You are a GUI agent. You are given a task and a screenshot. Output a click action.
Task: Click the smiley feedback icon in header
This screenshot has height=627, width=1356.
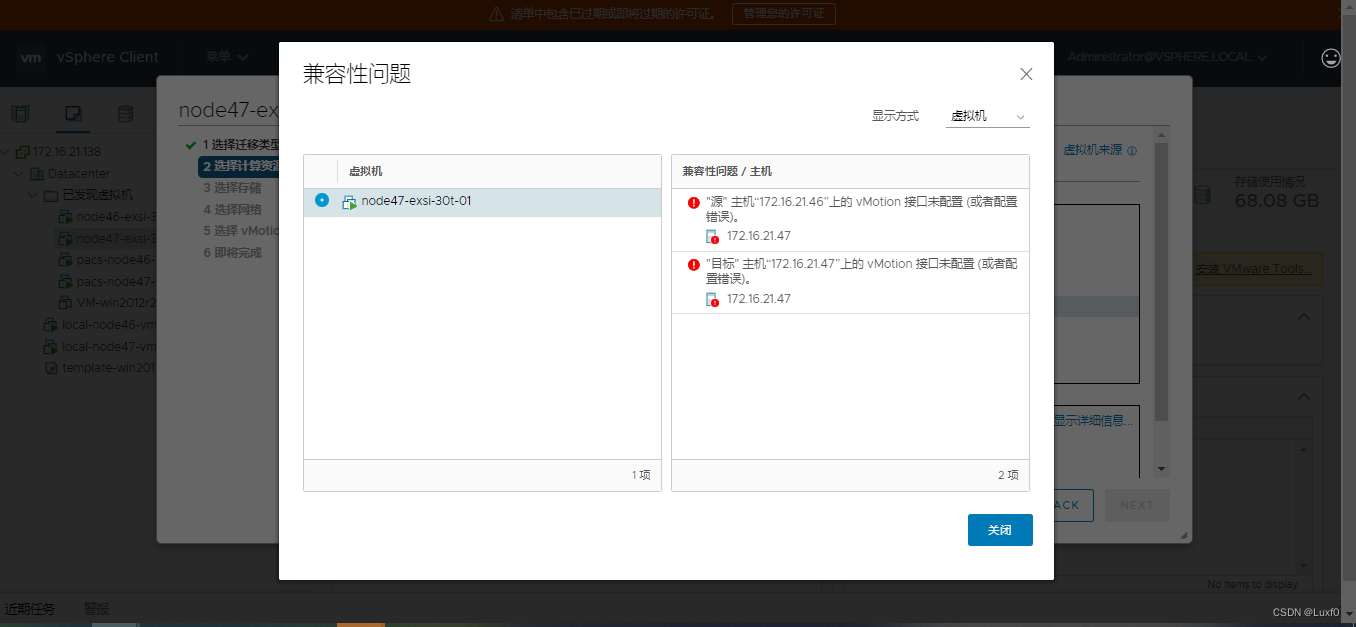[x=1331, y=58]
